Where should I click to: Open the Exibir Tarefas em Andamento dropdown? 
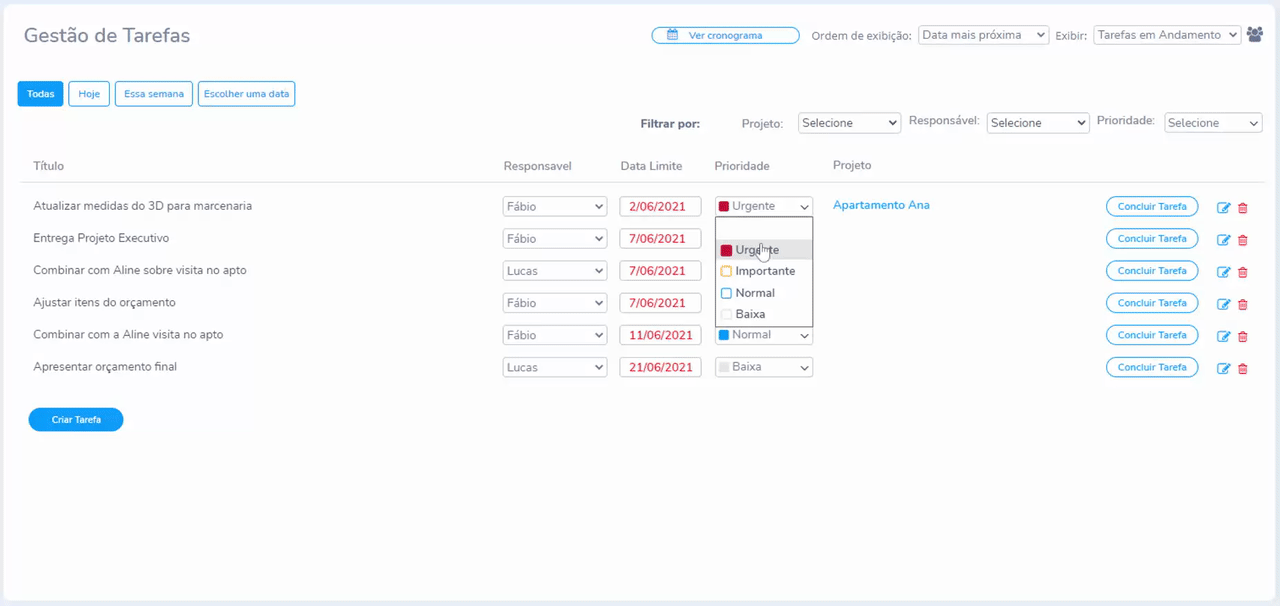click(x=1167, y=35)
